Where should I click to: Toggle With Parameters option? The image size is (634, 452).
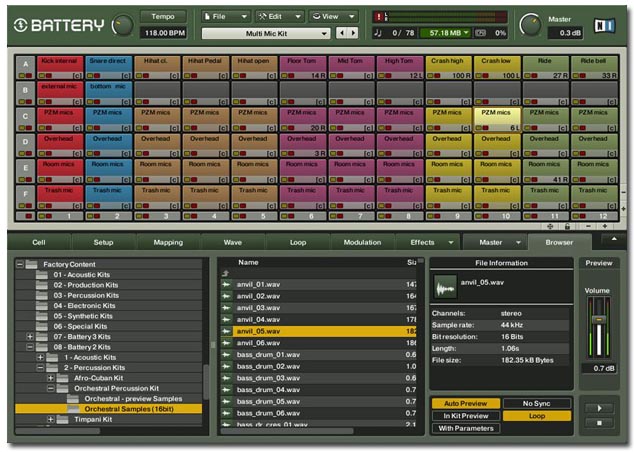466,429
